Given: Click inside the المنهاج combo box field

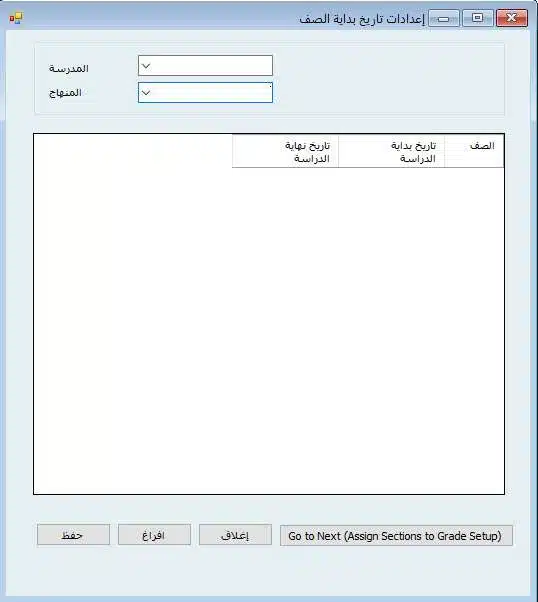Looking at the screenshot, I should pyautogui.click(x=205, y=92).
